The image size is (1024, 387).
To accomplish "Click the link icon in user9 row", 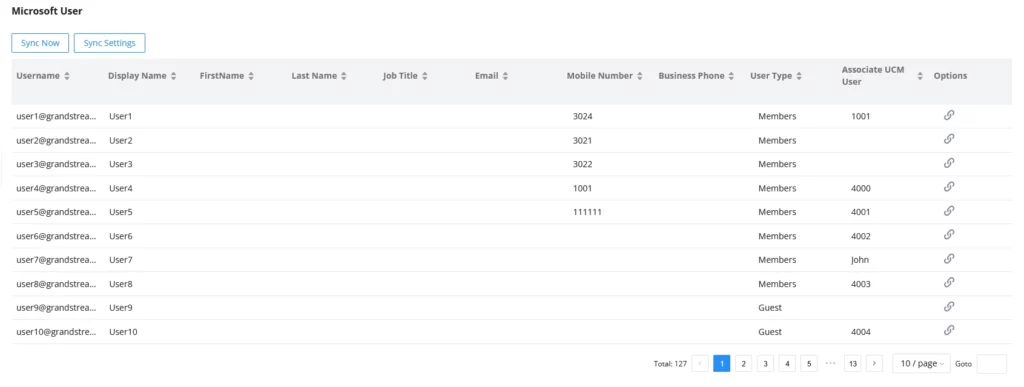I will [949, 307].
